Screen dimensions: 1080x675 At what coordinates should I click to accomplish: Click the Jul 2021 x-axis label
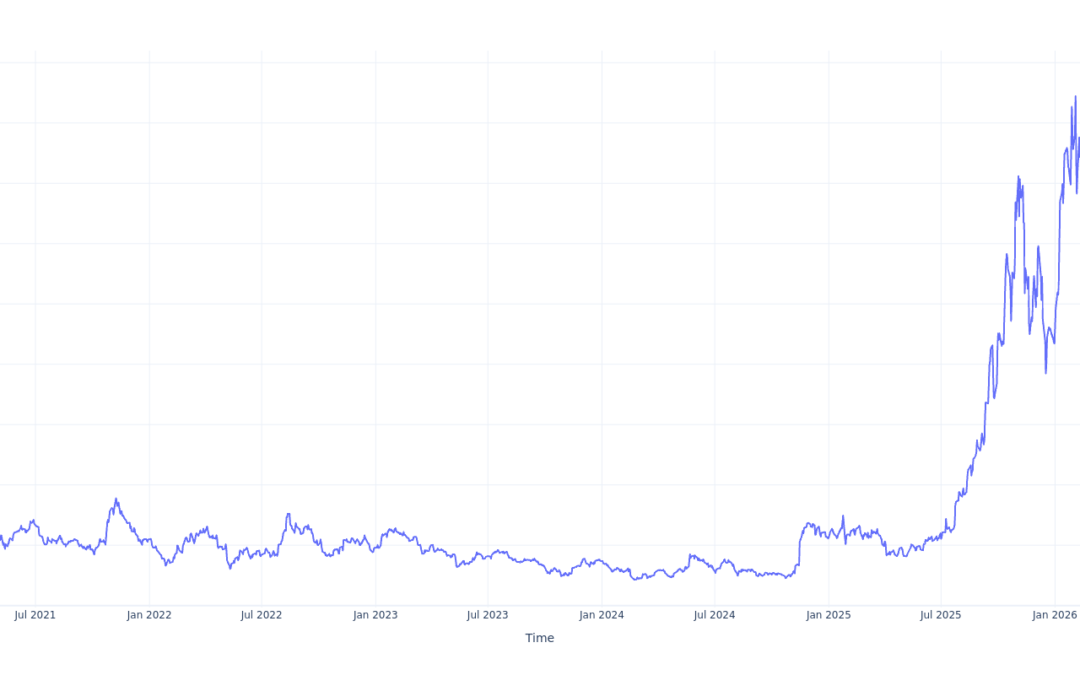pyautogui.click(x=35, y=615)
